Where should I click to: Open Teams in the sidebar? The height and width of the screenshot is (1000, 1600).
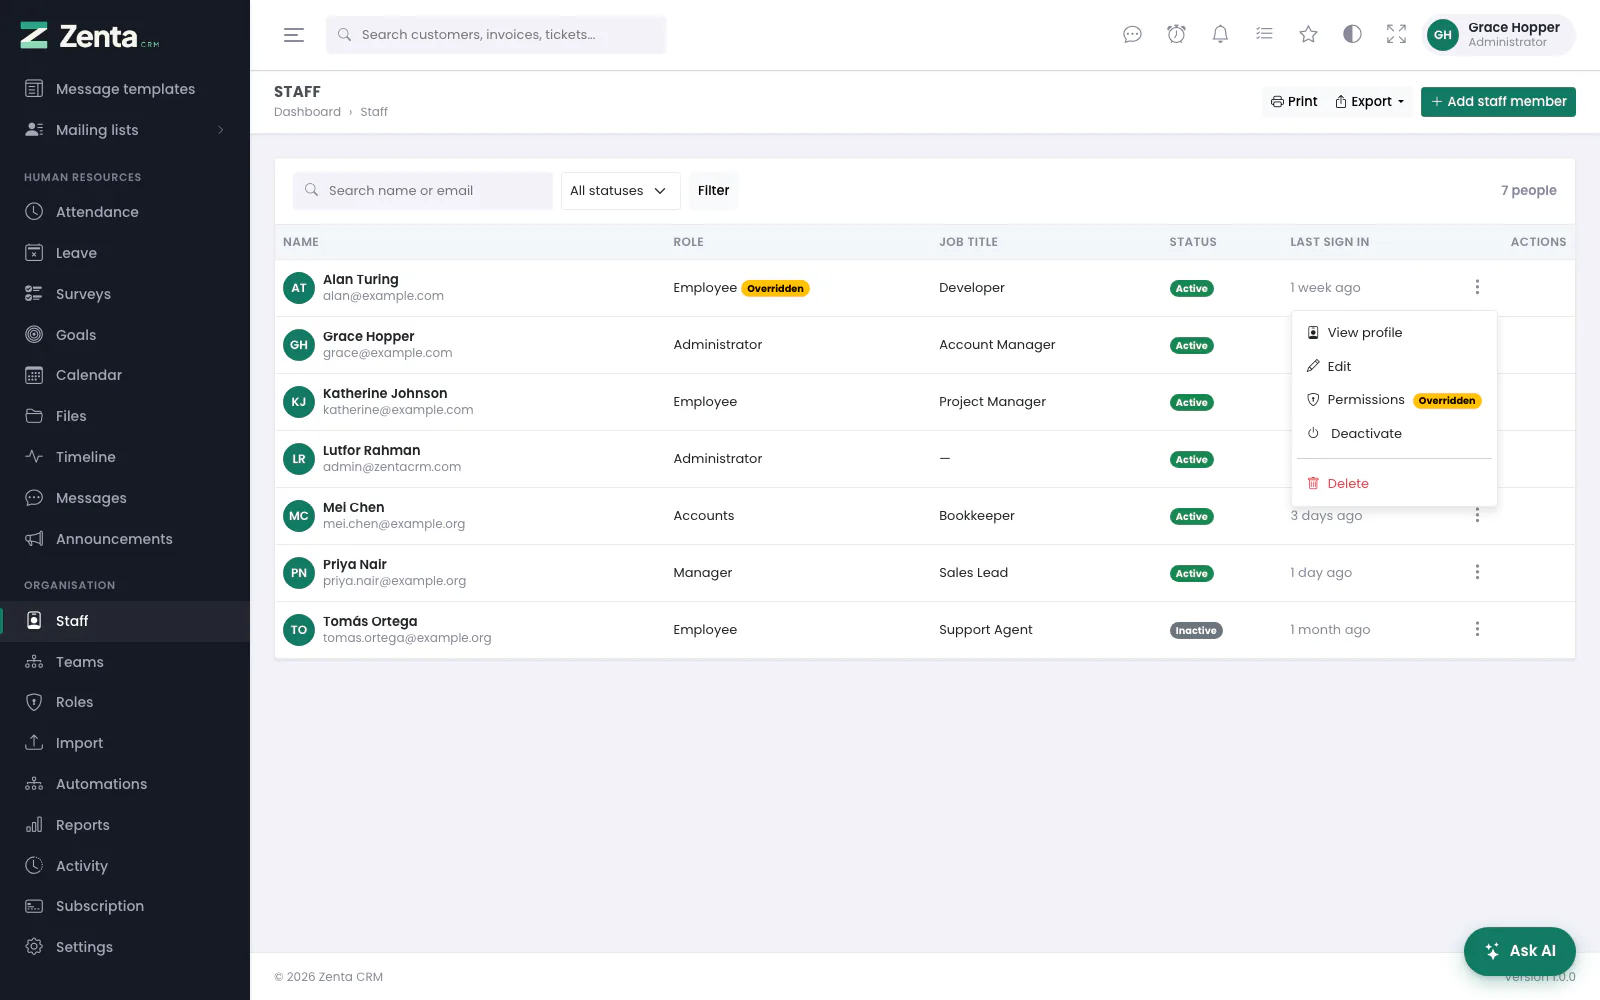pos(125,662)
